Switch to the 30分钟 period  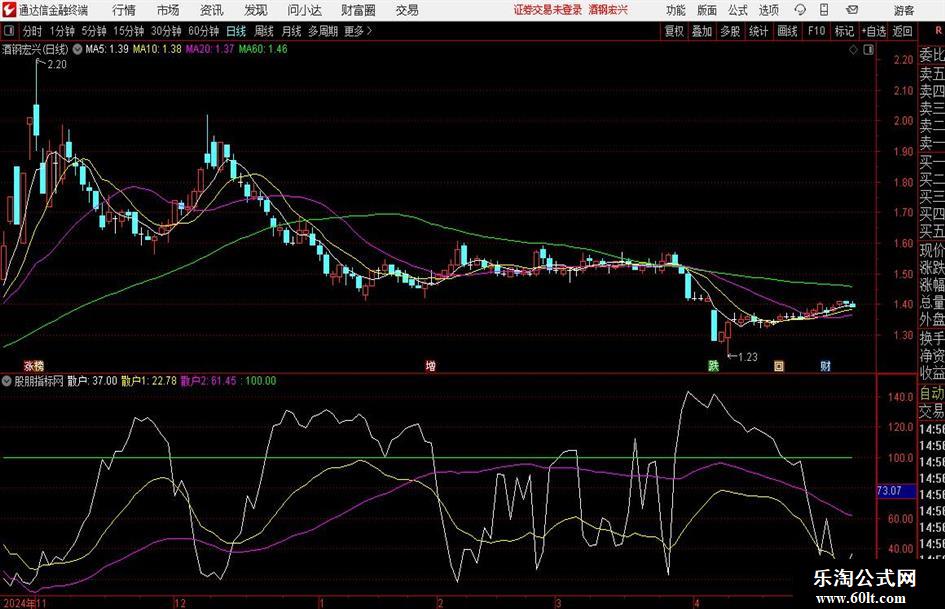click(166, 31)
